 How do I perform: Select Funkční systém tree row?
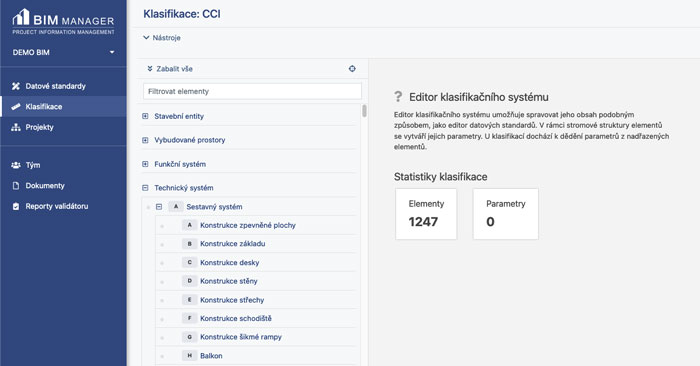pos(249,164)
